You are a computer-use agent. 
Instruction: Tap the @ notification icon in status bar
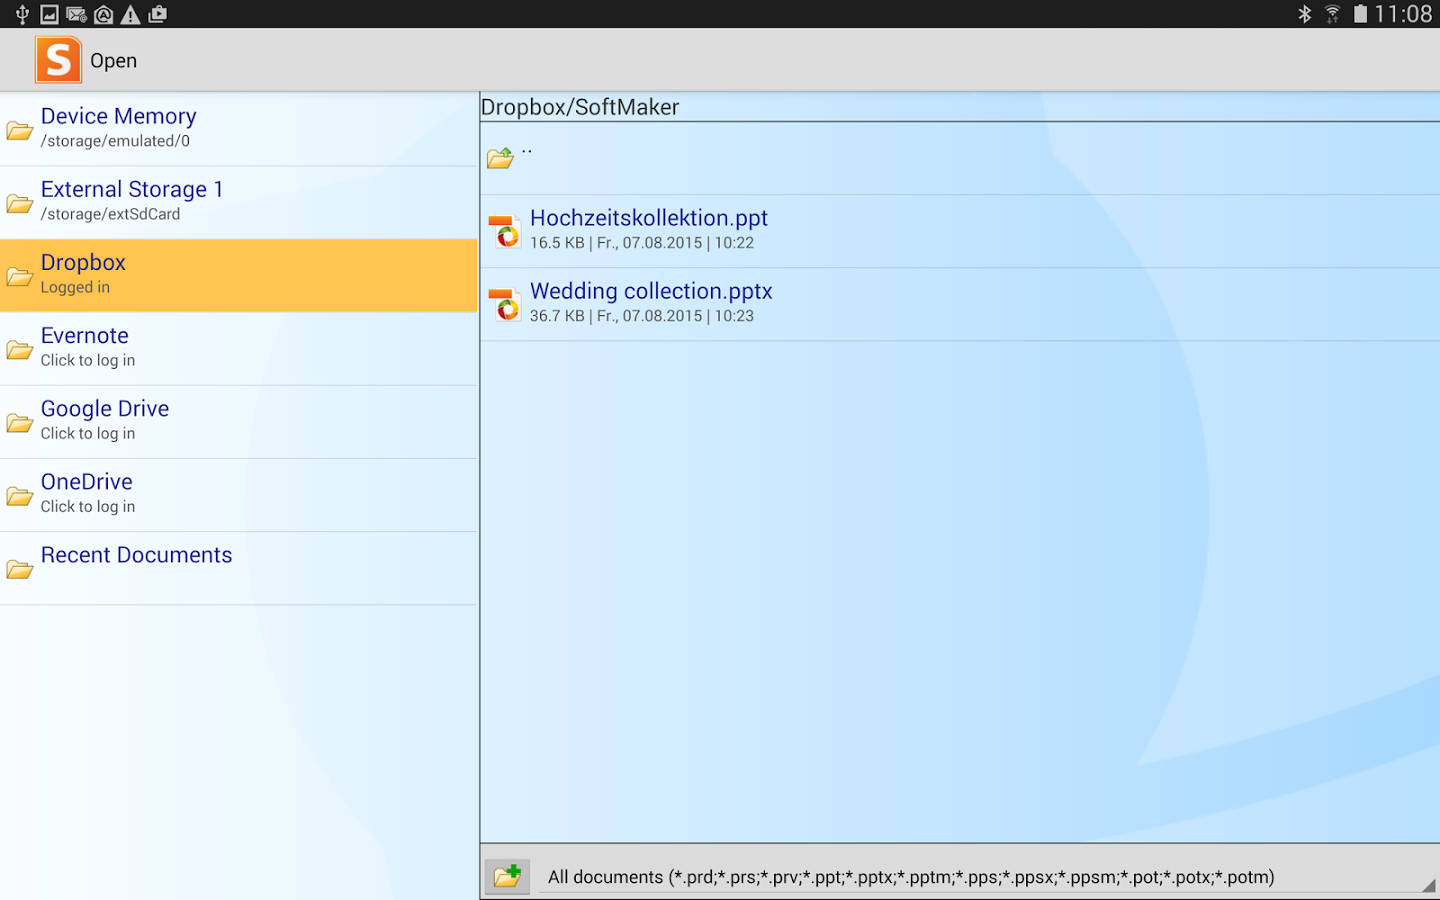click(x=103, y=14)
